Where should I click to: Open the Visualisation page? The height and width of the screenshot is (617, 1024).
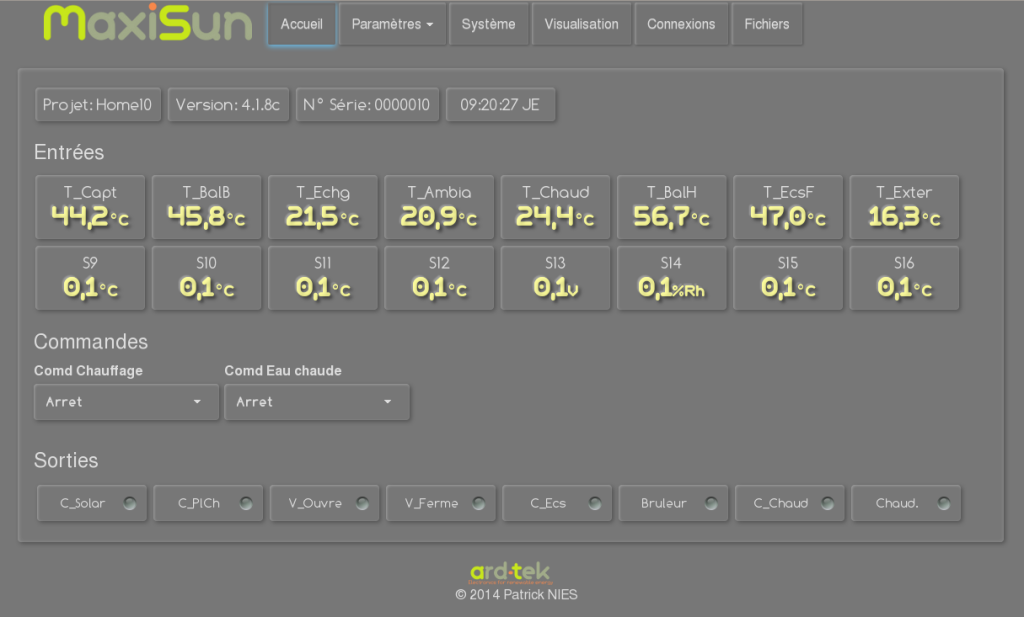(581, 24)
